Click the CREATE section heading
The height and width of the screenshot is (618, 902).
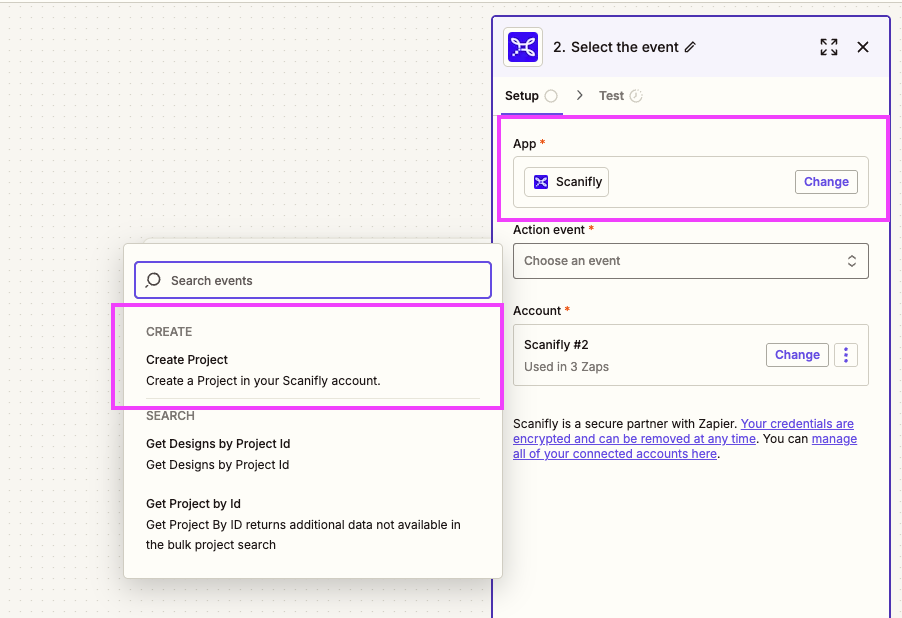pos(169,331)
